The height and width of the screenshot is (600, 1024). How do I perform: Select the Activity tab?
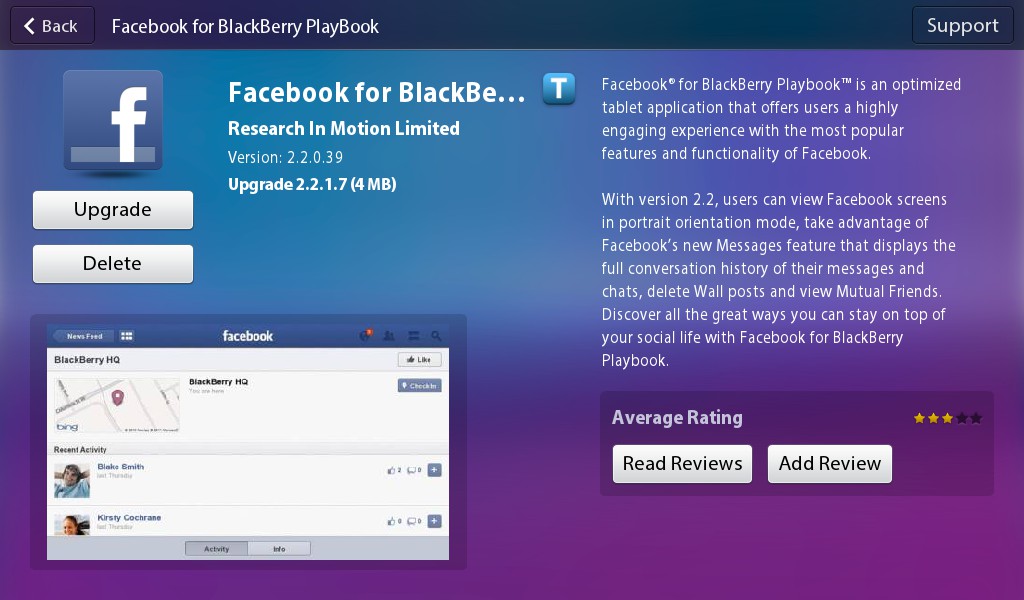click(216, 548)
